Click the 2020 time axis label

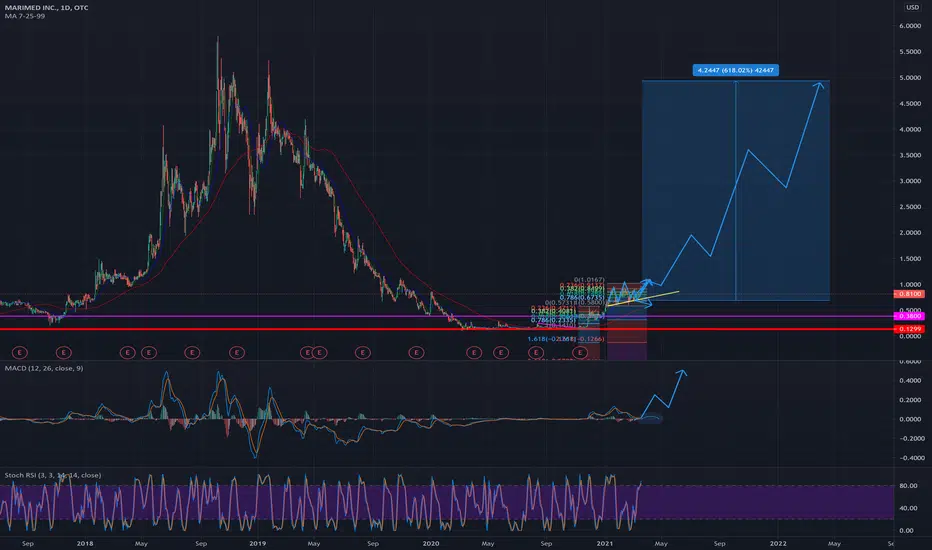tap(431, 543)
